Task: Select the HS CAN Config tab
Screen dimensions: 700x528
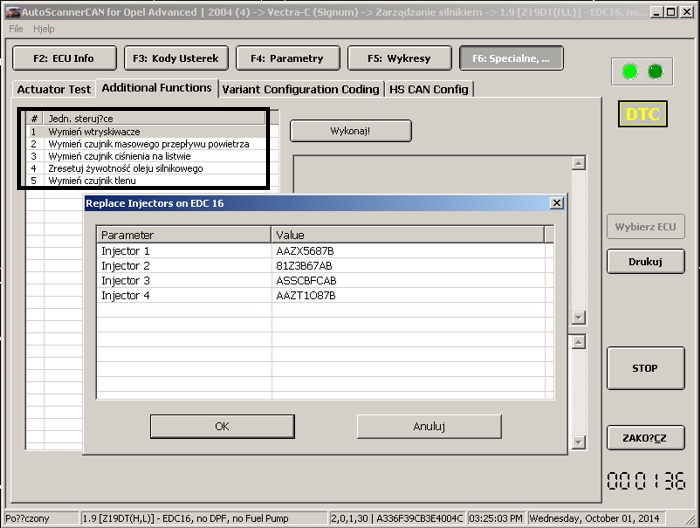Action: [429, 89]
